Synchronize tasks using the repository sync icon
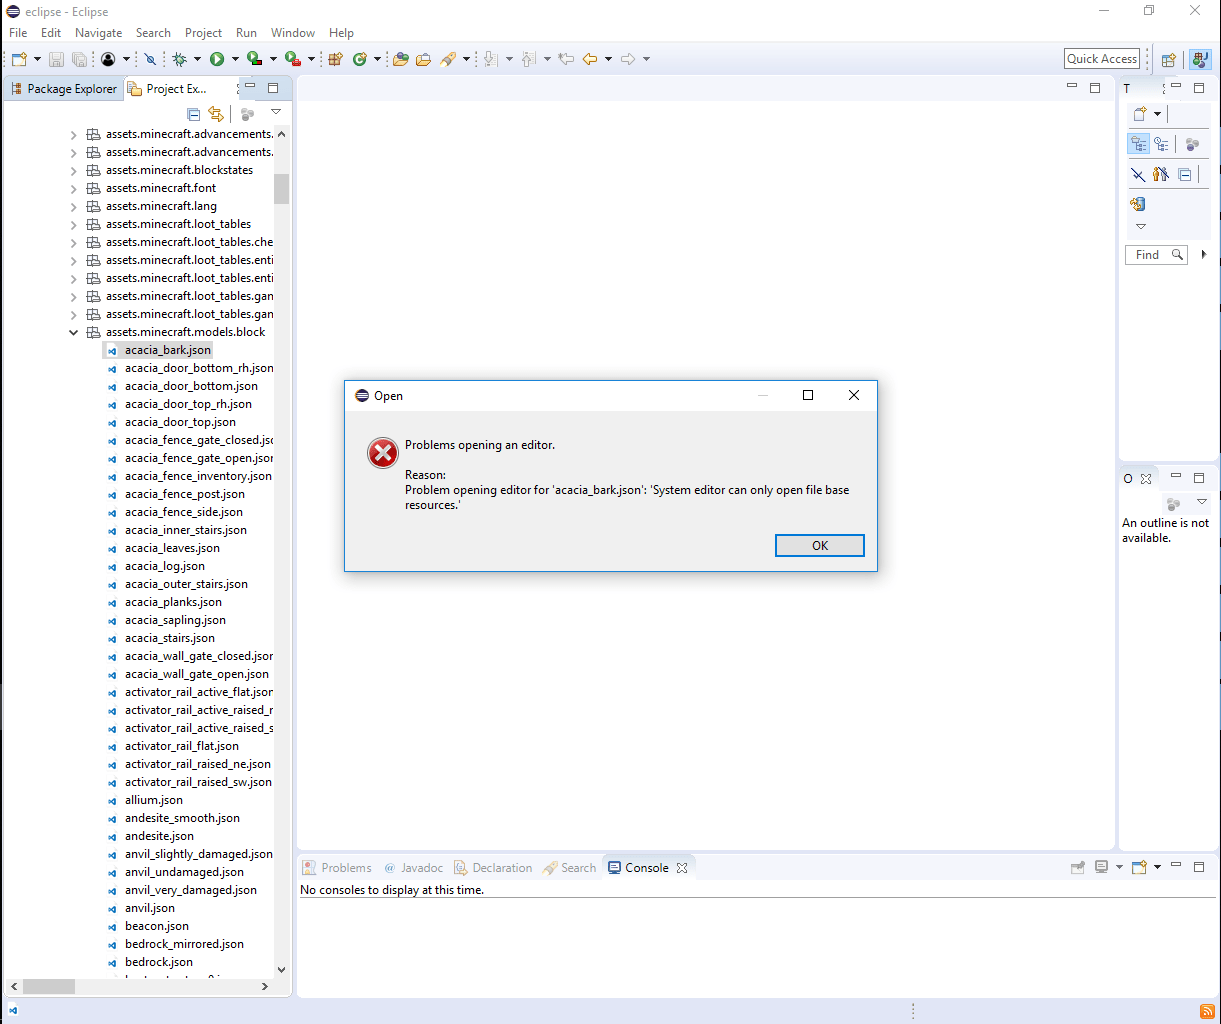Screen dimensions: 1221x1024 point(1138,203)
